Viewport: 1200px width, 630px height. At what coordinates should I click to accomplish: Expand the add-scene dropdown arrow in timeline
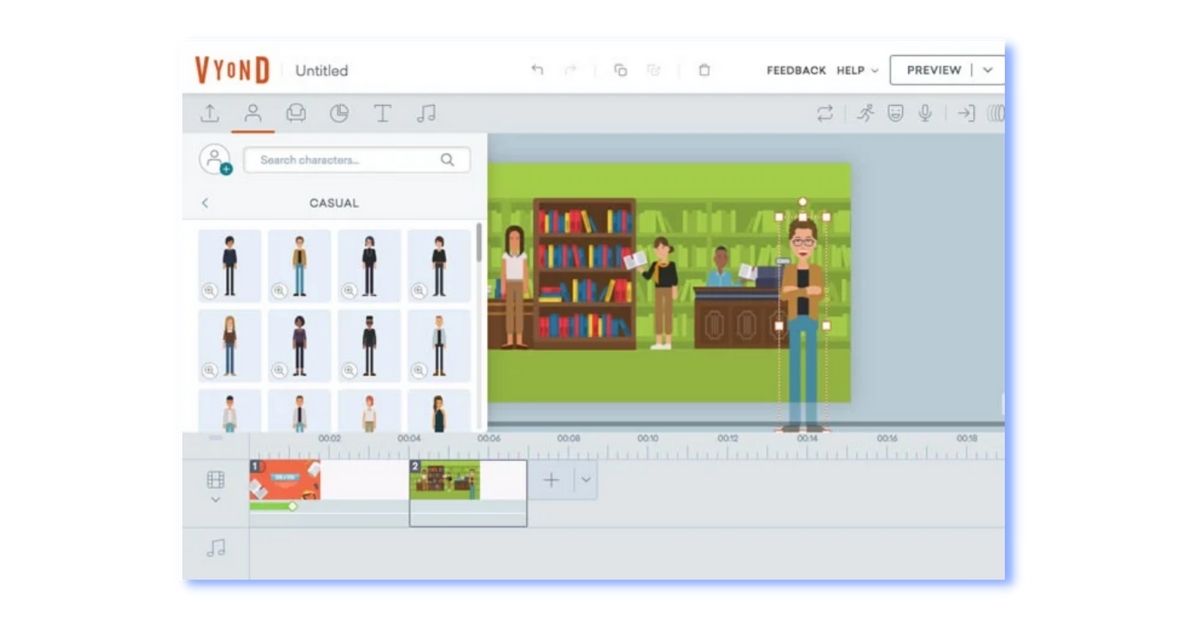586,480
